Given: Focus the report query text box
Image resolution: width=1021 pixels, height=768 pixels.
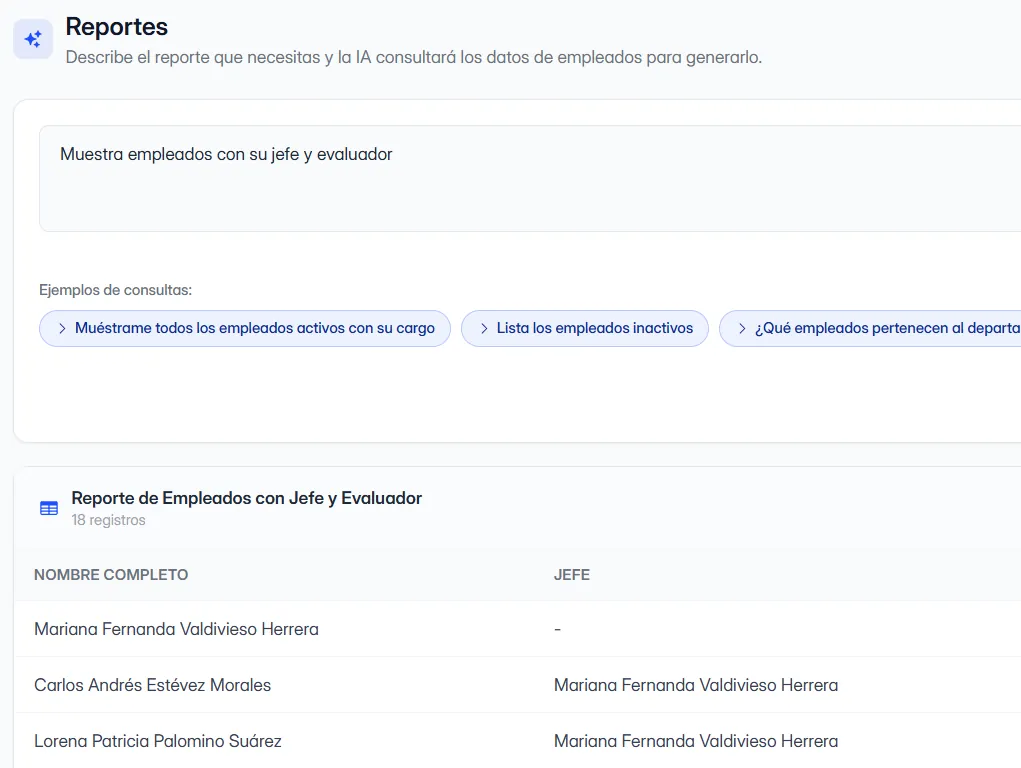Looking at the screenshot, I should [x=530, y=178].
